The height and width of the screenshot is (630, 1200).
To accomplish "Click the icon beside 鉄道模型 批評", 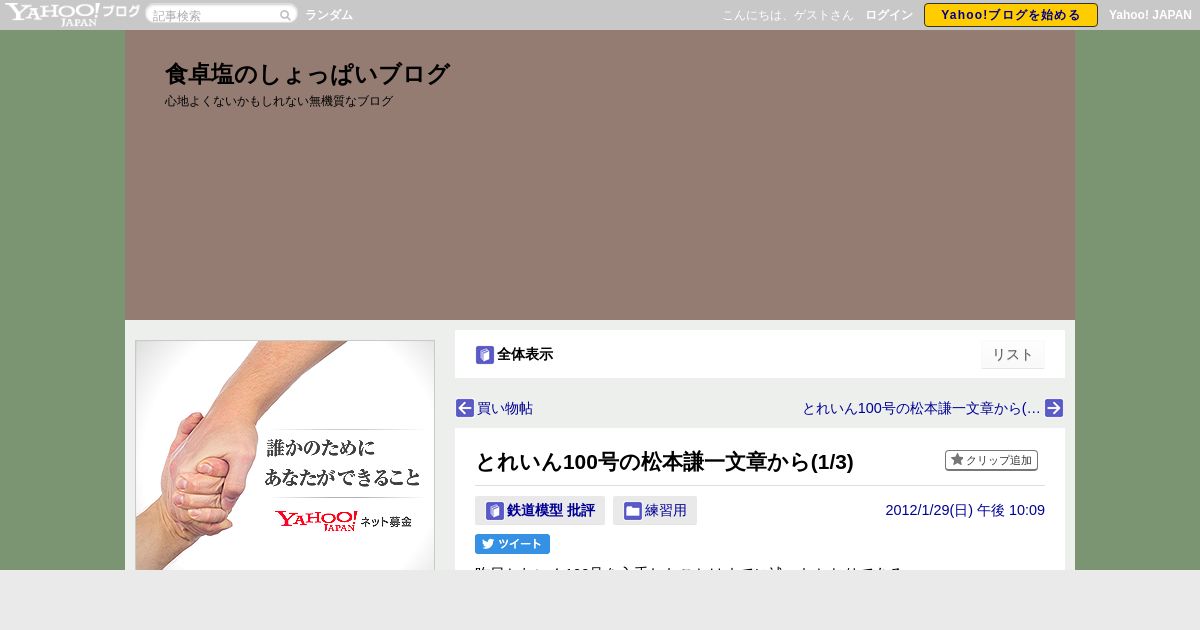I will tap(495, 511).
